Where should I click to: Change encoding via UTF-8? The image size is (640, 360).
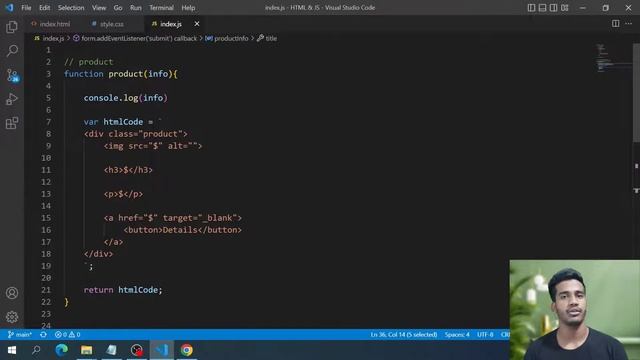tap(485, 334)
